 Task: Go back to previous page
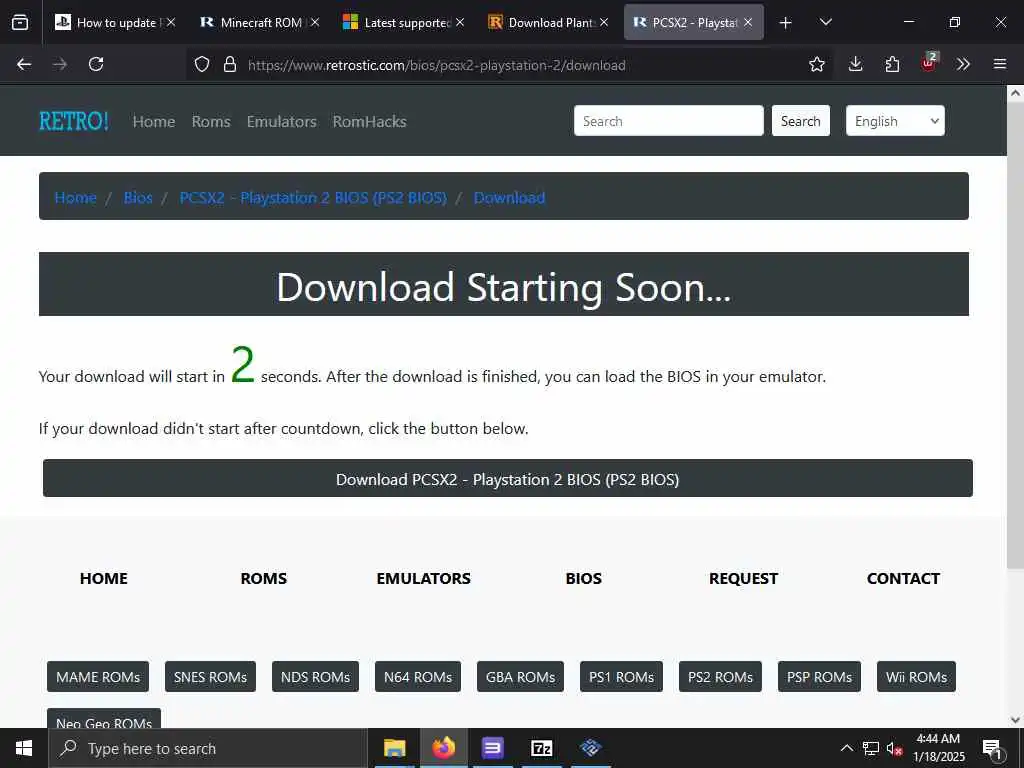tap(24, 64)
